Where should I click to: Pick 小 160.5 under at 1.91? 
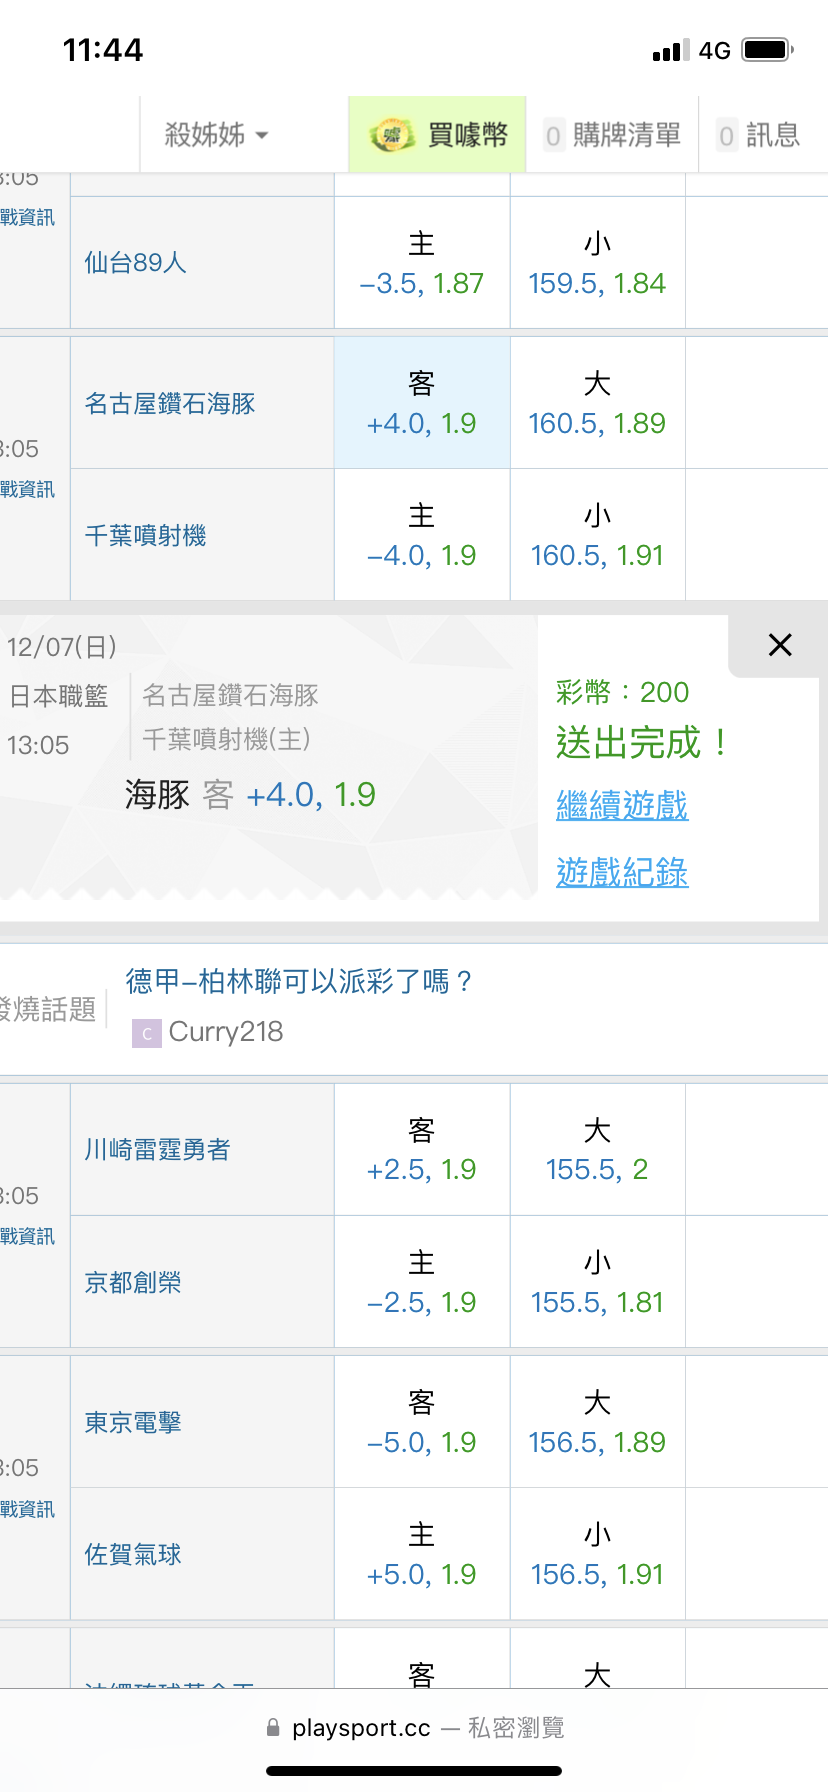point(597,536)
